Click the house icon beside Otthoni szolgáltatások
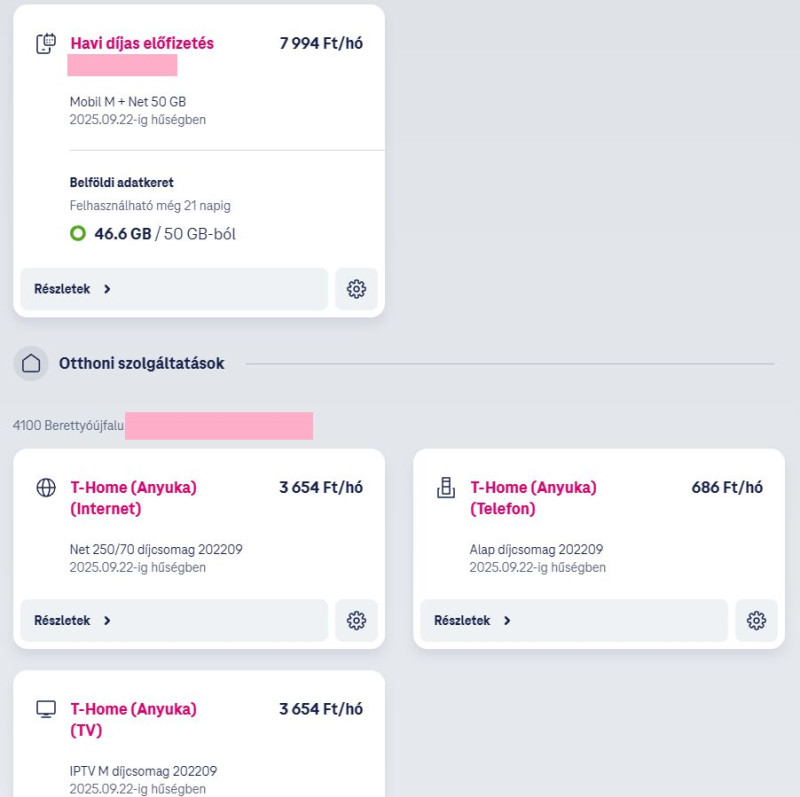 [x=31, y=363]
